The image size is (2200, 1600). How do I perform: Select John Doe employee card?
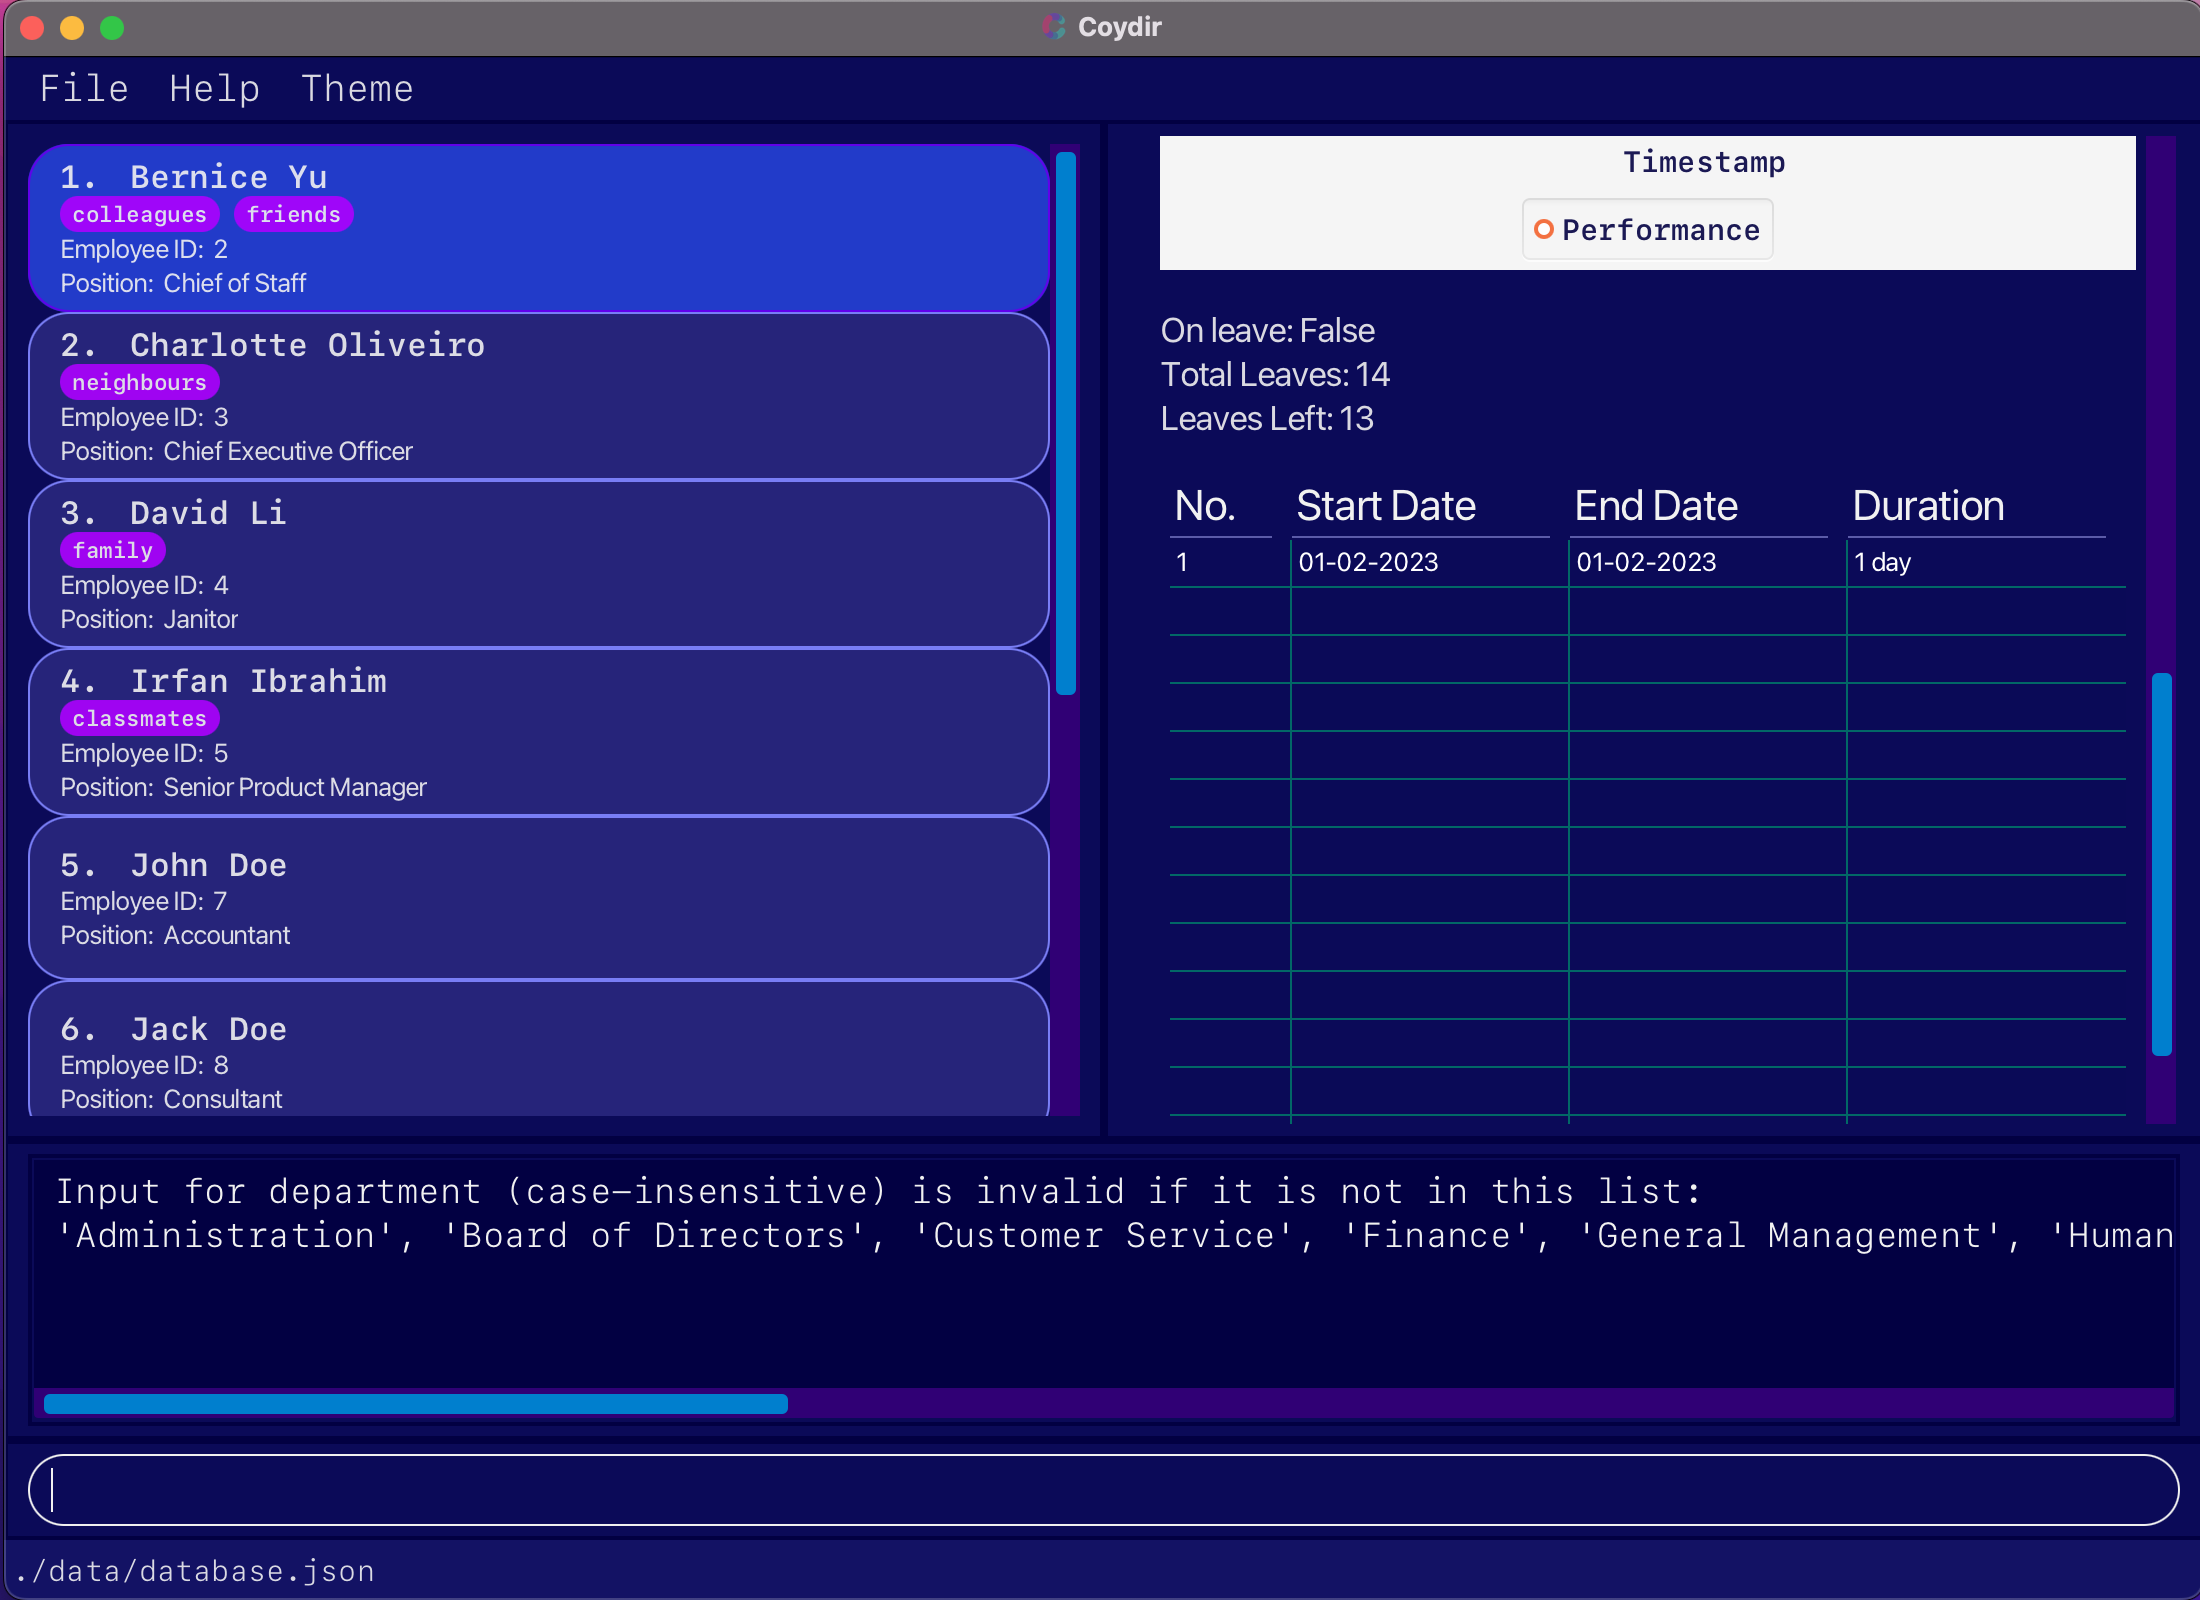538,898
